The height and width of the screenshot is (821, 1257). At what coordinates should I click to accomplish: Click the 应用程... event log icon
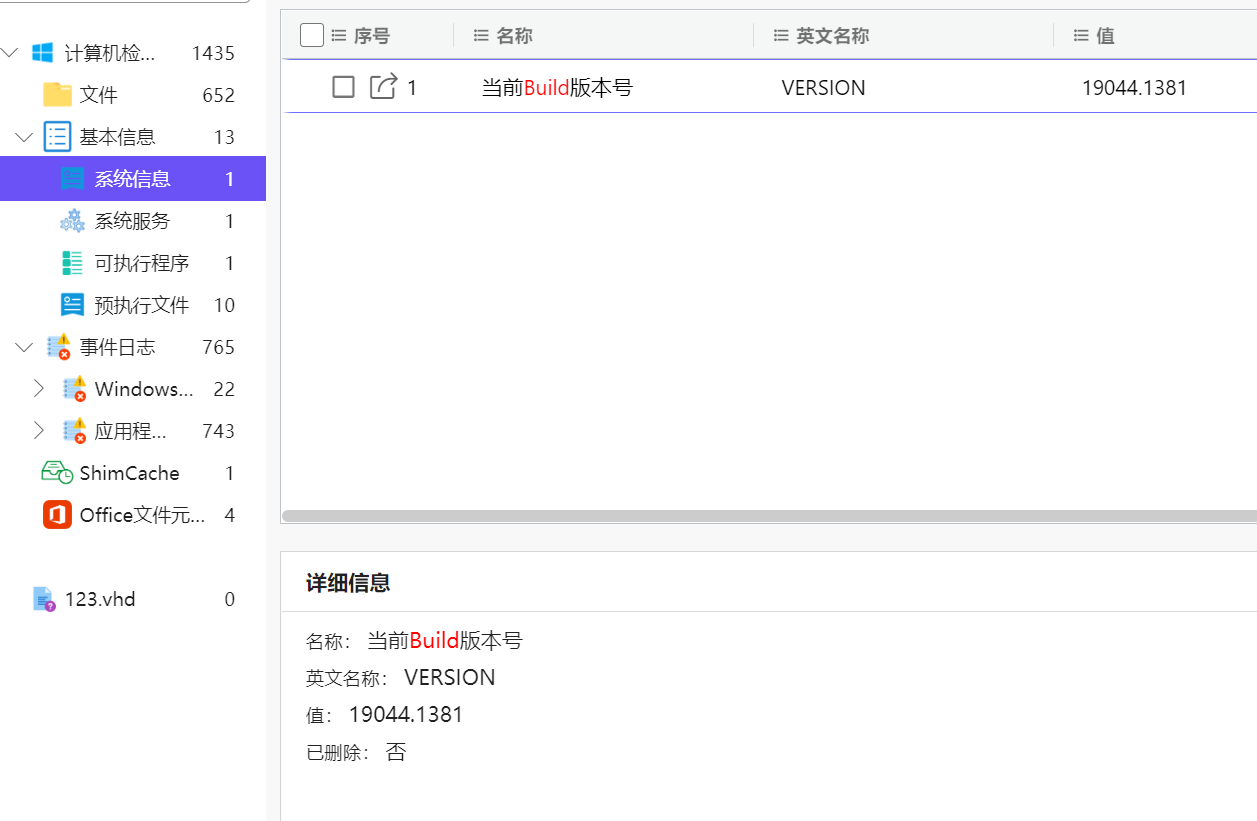[74, 431]
